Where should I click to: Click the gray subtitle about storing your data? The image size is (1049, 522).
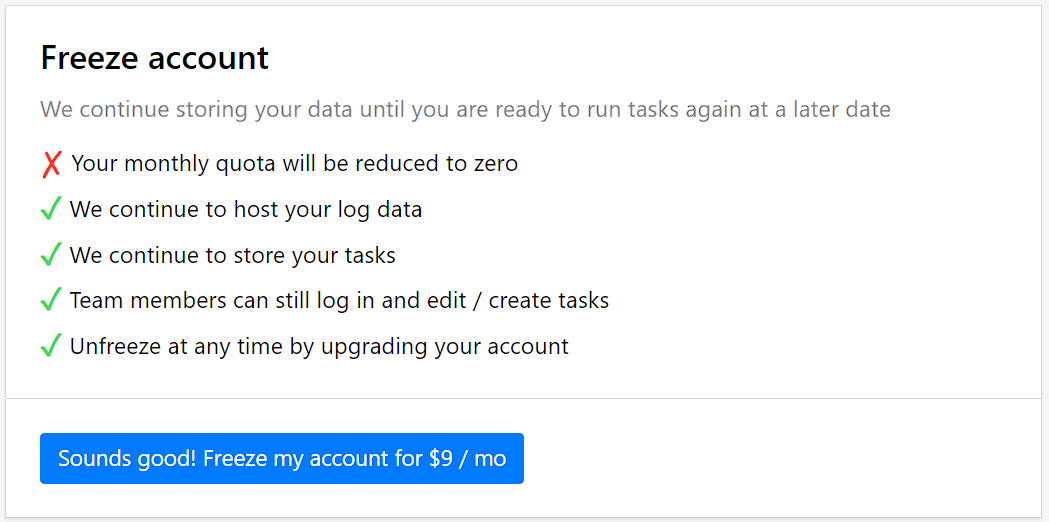[x=465, y=109]
